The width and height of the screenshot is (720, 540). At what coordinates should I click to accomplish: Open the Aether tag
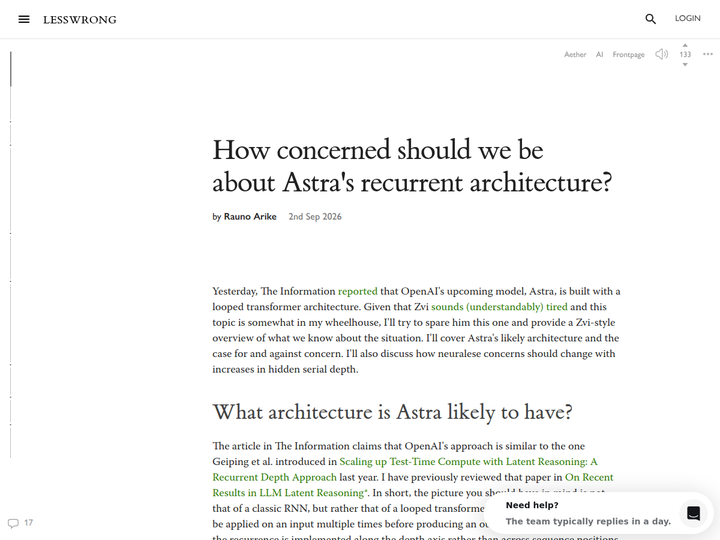(x=575, y=55)
